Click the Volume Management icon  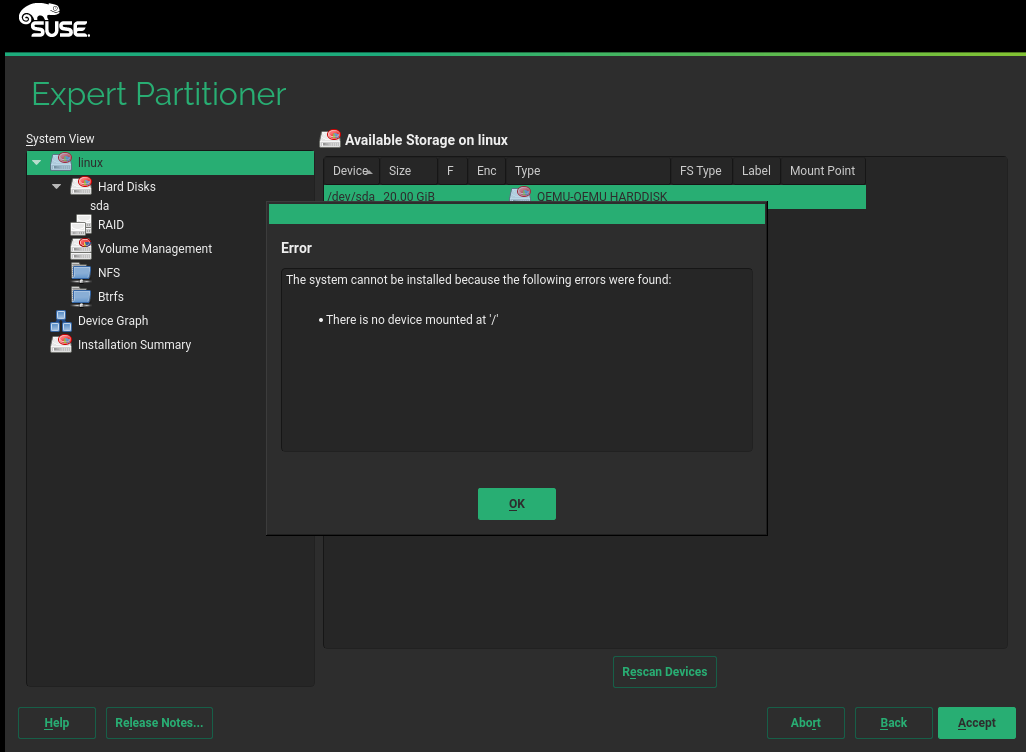coord(81,249)
